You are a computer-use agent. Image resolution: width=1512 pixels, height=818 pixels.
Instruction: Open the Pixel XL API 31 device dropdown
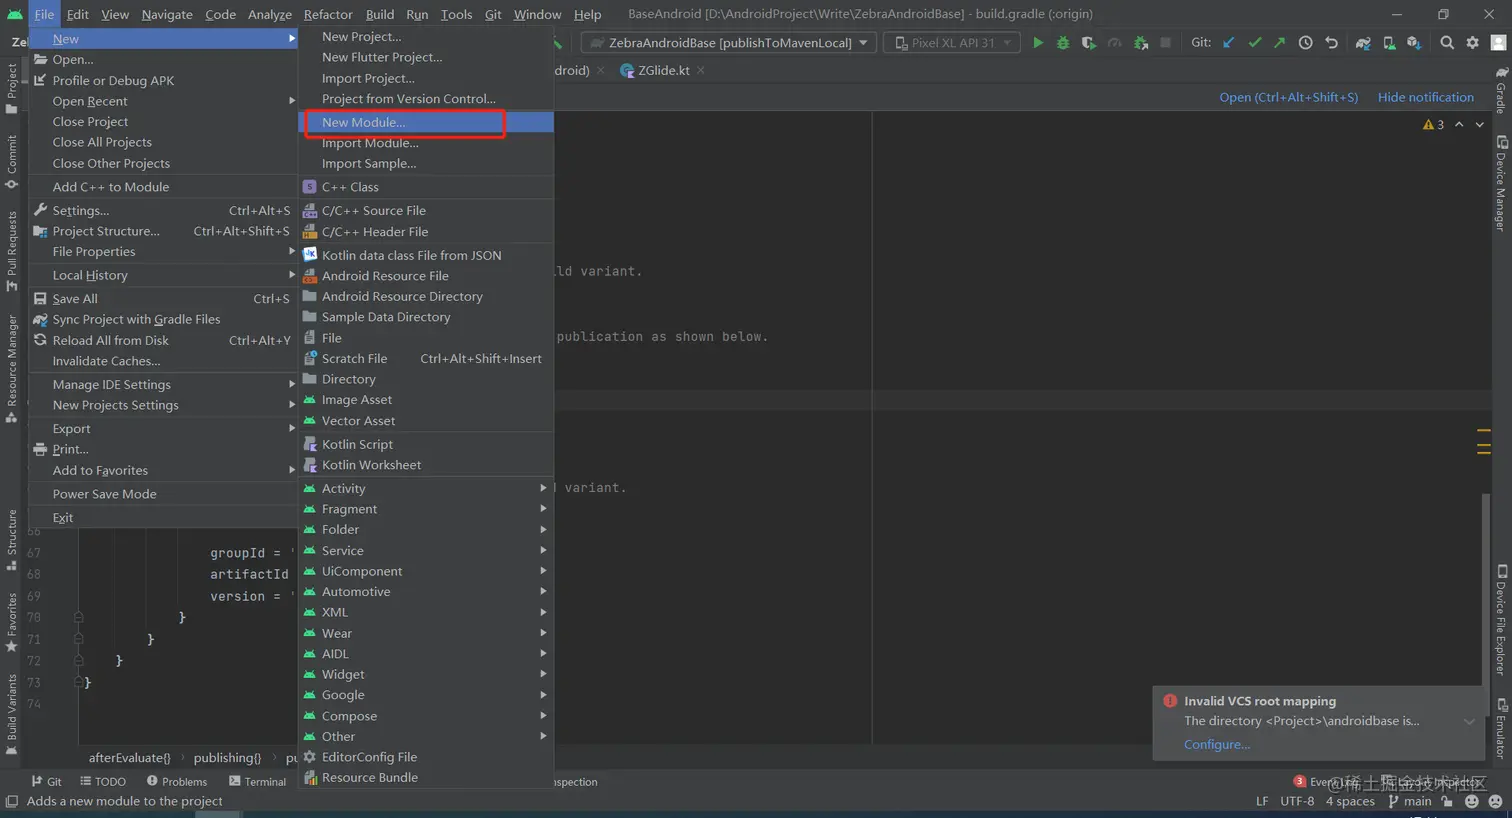click(953, 43)
